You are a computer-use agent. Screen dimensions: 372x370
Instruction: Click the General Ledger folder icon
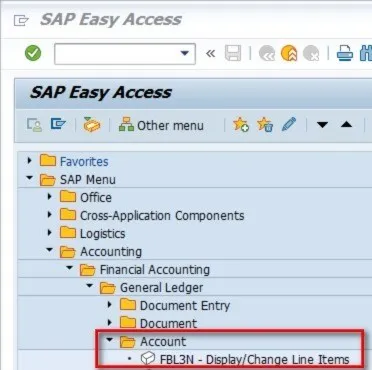click(x=108, y=288)
